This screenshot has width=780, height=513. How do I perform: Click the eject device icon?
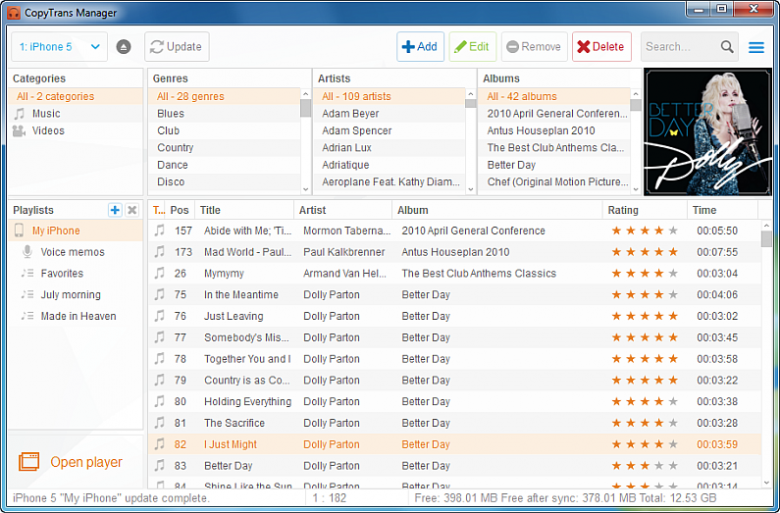[123, 47]
